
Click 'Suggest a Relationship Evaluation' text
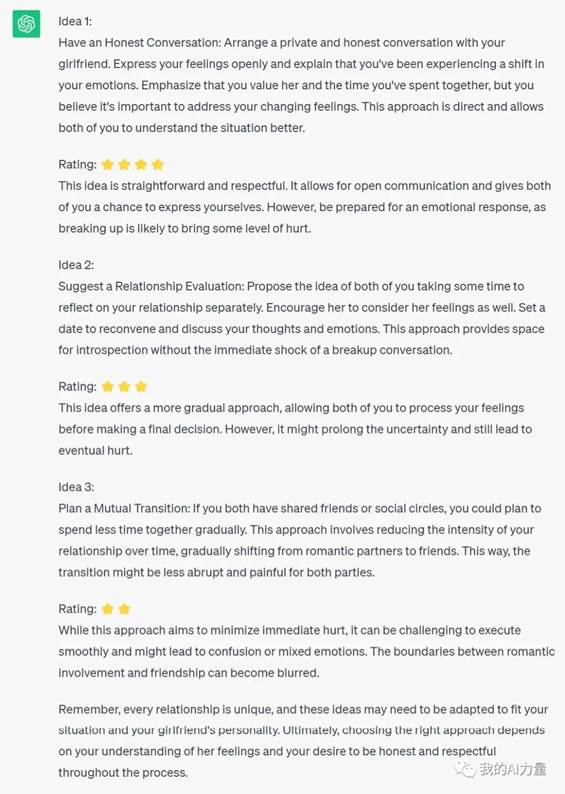pyautogui.click(x=151, y=286)
